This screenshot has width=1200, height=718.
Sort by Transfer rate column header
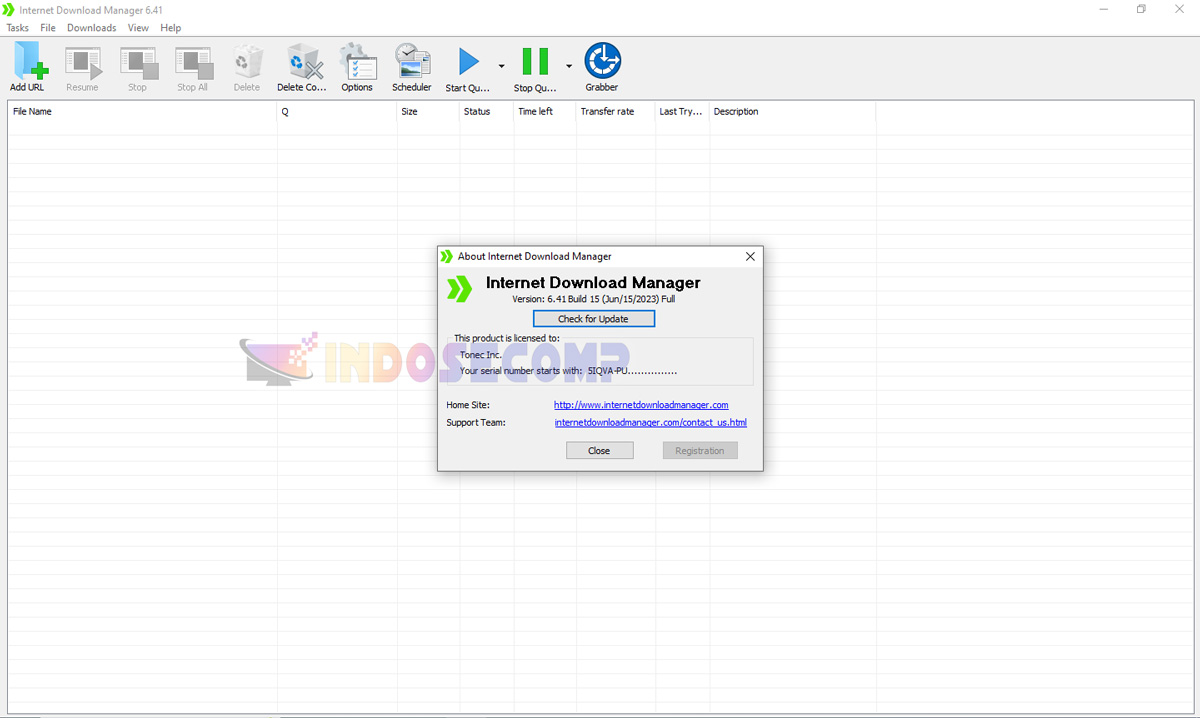pos(616,112)
